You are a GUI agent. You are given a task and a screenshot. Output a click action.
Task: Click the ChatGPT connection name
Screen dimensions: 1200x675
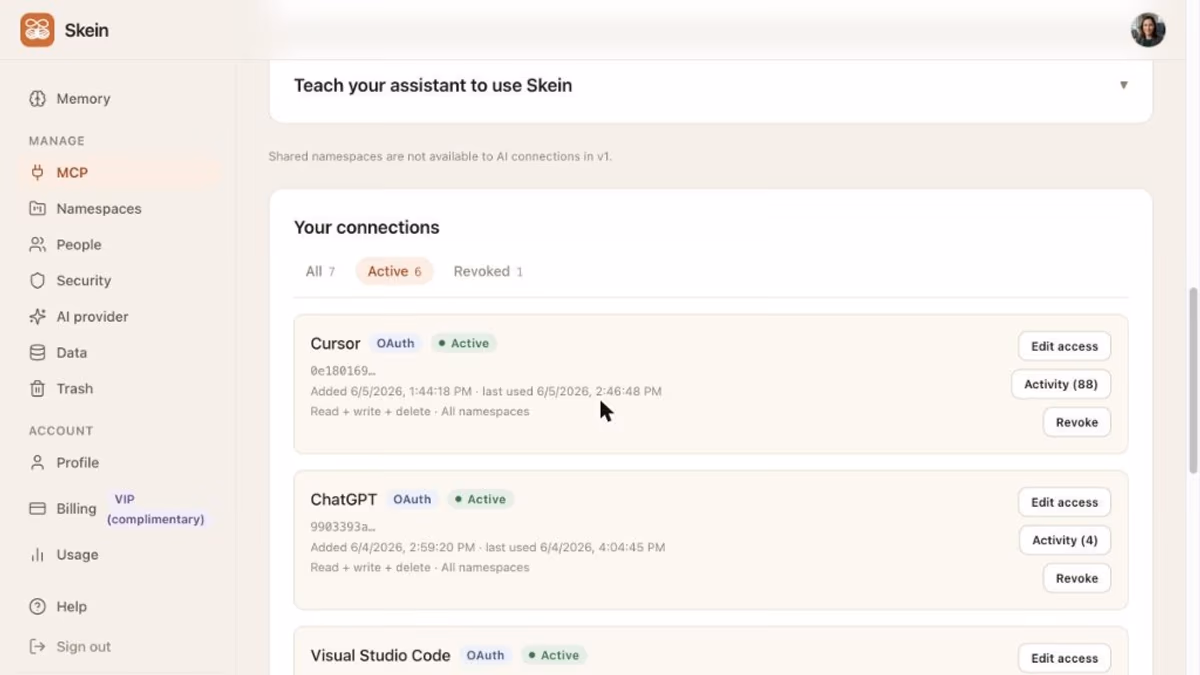click(344, 499)
